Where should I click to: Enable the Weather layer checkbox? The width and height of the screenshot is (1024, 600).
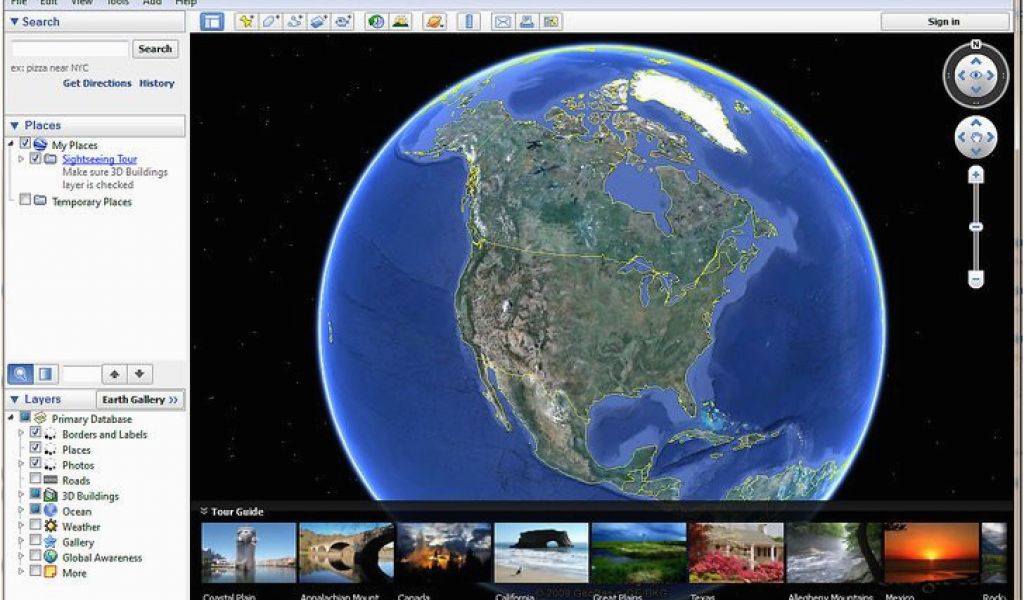(x=35, y=525)
